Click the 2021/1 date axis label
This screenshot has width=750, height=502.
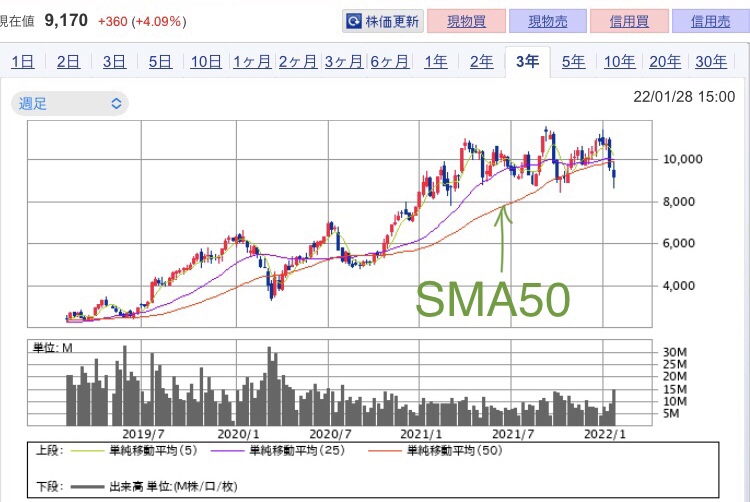pyautogui.click(x=421, y=434)
